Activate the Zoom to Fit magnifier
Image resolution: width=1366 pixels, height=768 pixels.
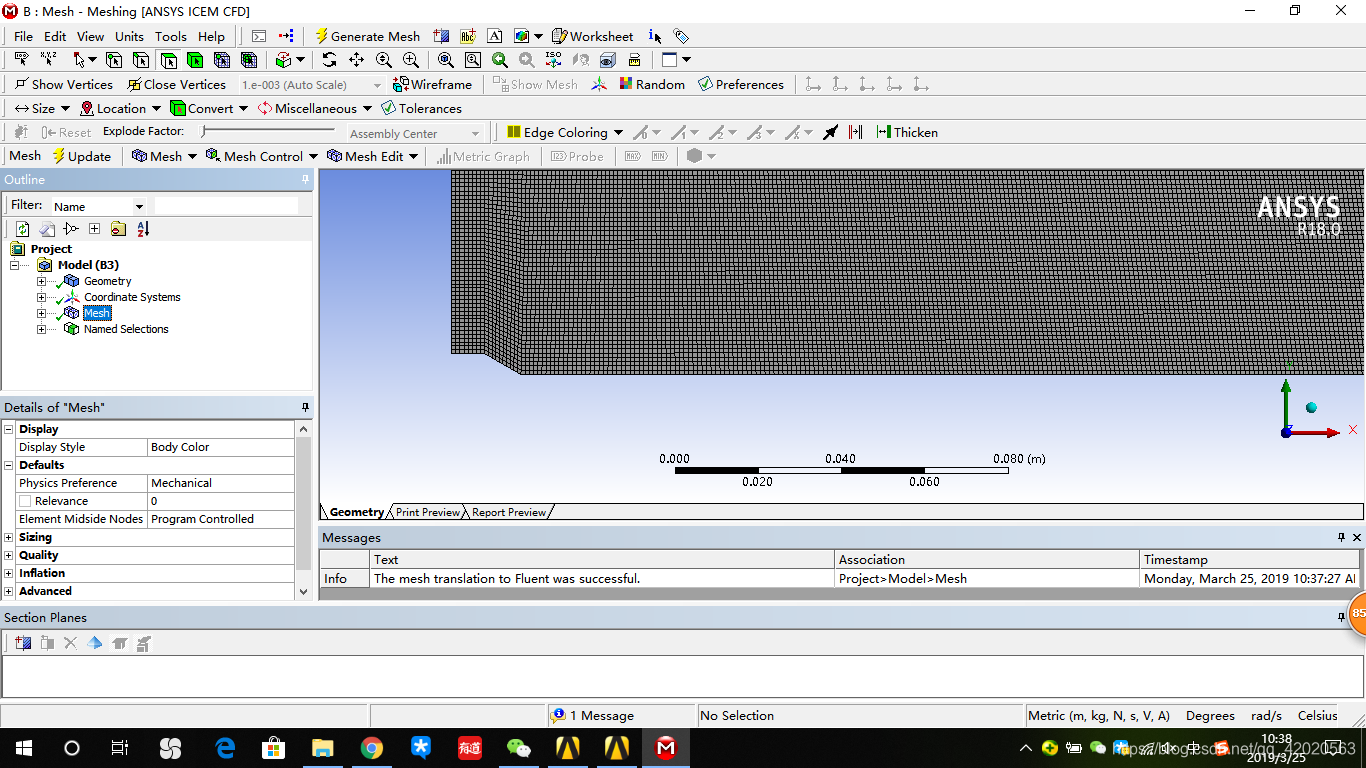446,60
